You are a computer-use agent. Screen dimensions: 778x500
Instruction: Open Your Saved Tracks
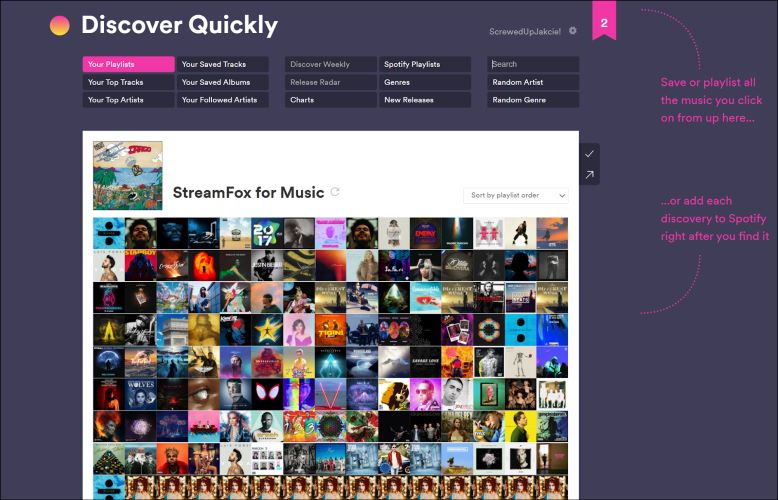pyautogui.click(x=222, y=64)
